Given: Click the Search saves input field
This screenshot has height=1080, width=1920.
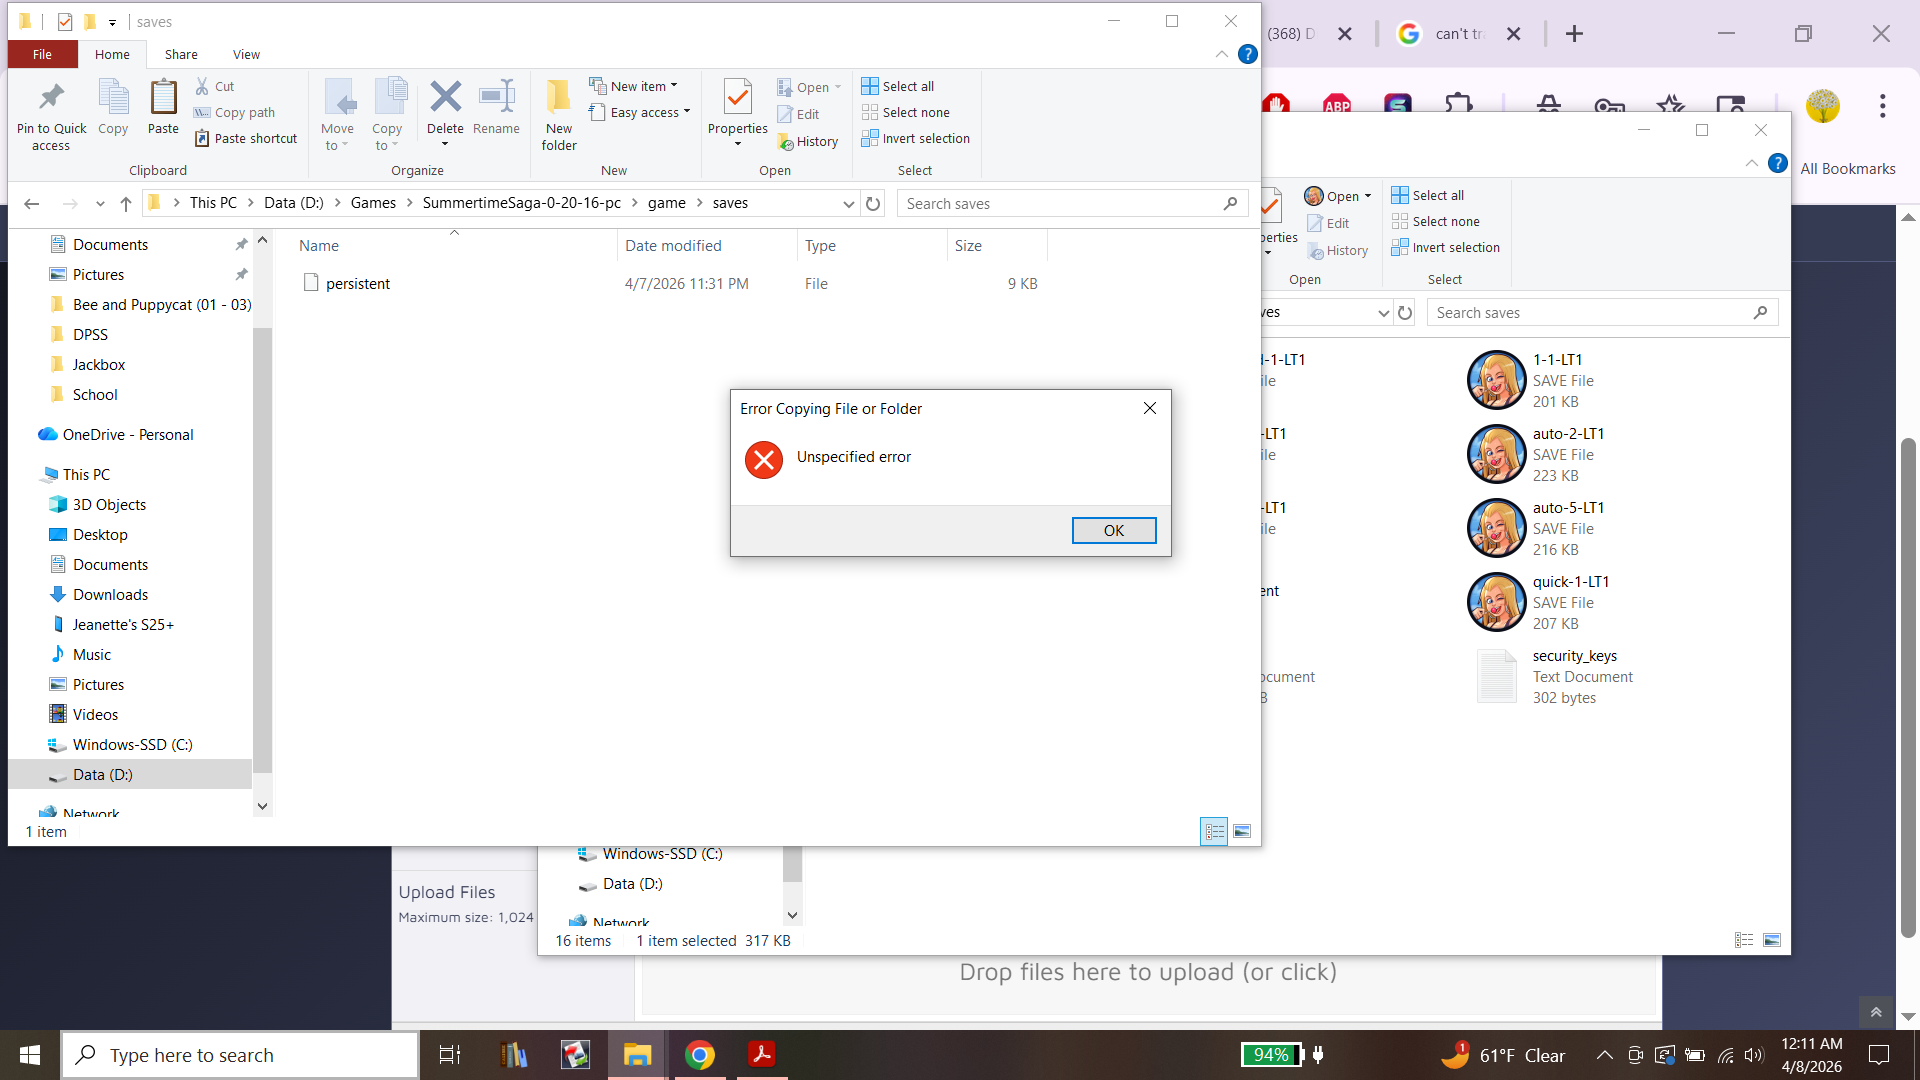Looking at the screenshot, I should [x=1060, y=204].
